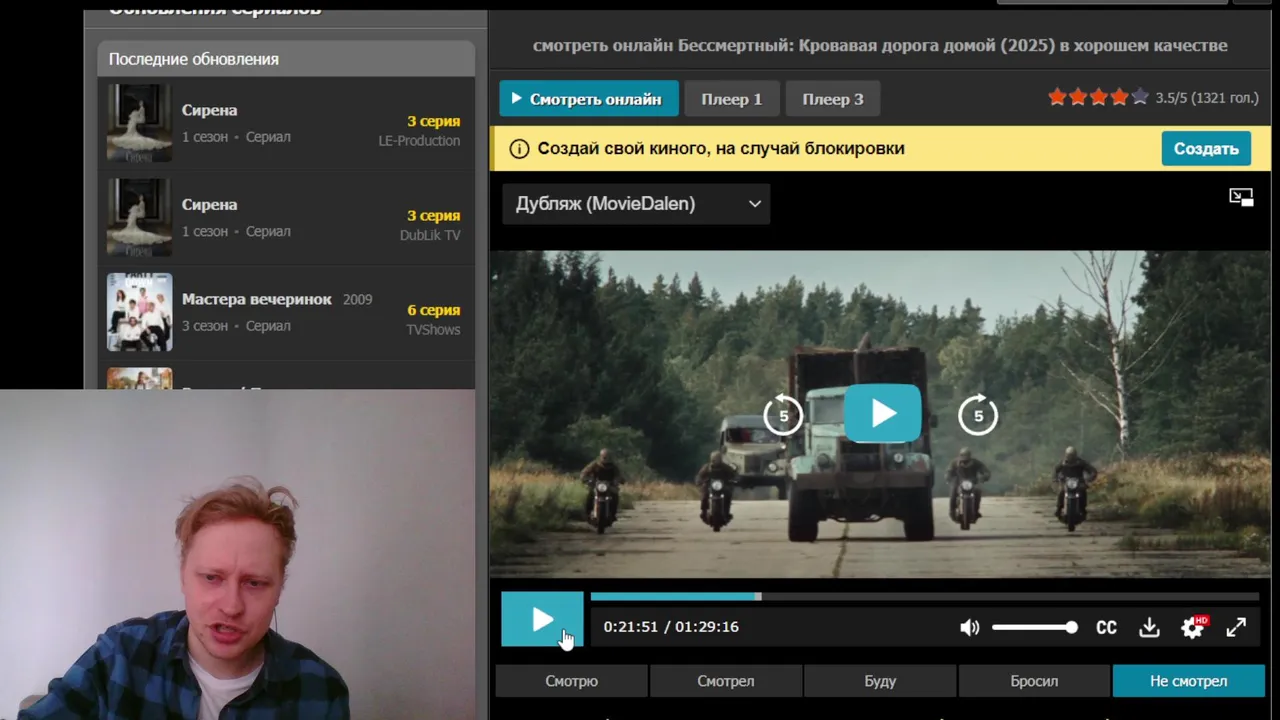Enter fullscreen mode in player
This screenshot has height=720, width=1280.
tap(1236, 627)
